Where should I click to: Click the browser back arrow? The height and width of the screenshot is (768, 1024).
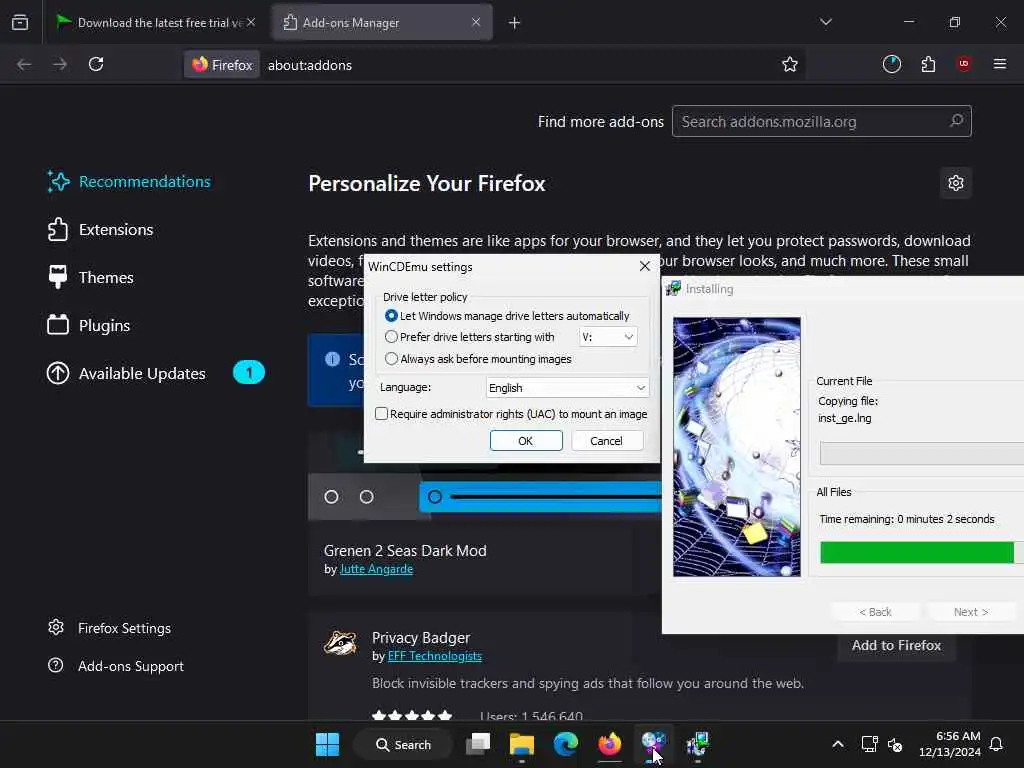click(24, 64)
